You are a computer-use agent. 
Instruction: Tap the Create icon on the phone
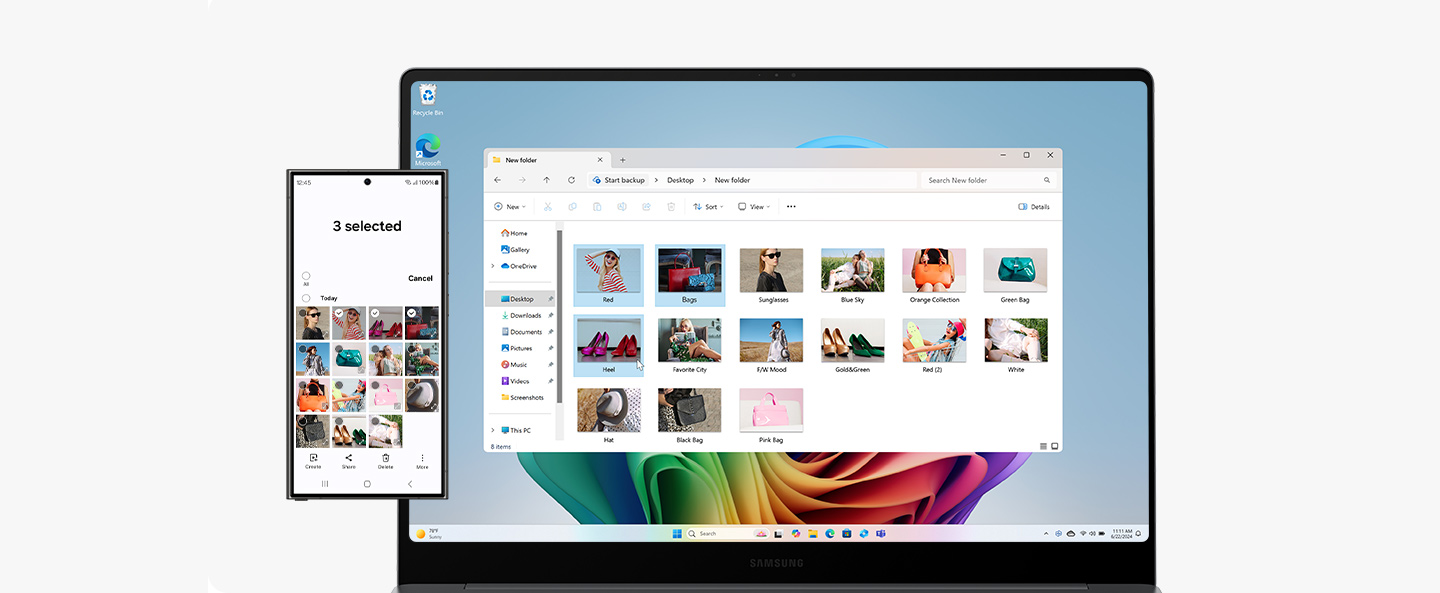(x=313, y=460)
